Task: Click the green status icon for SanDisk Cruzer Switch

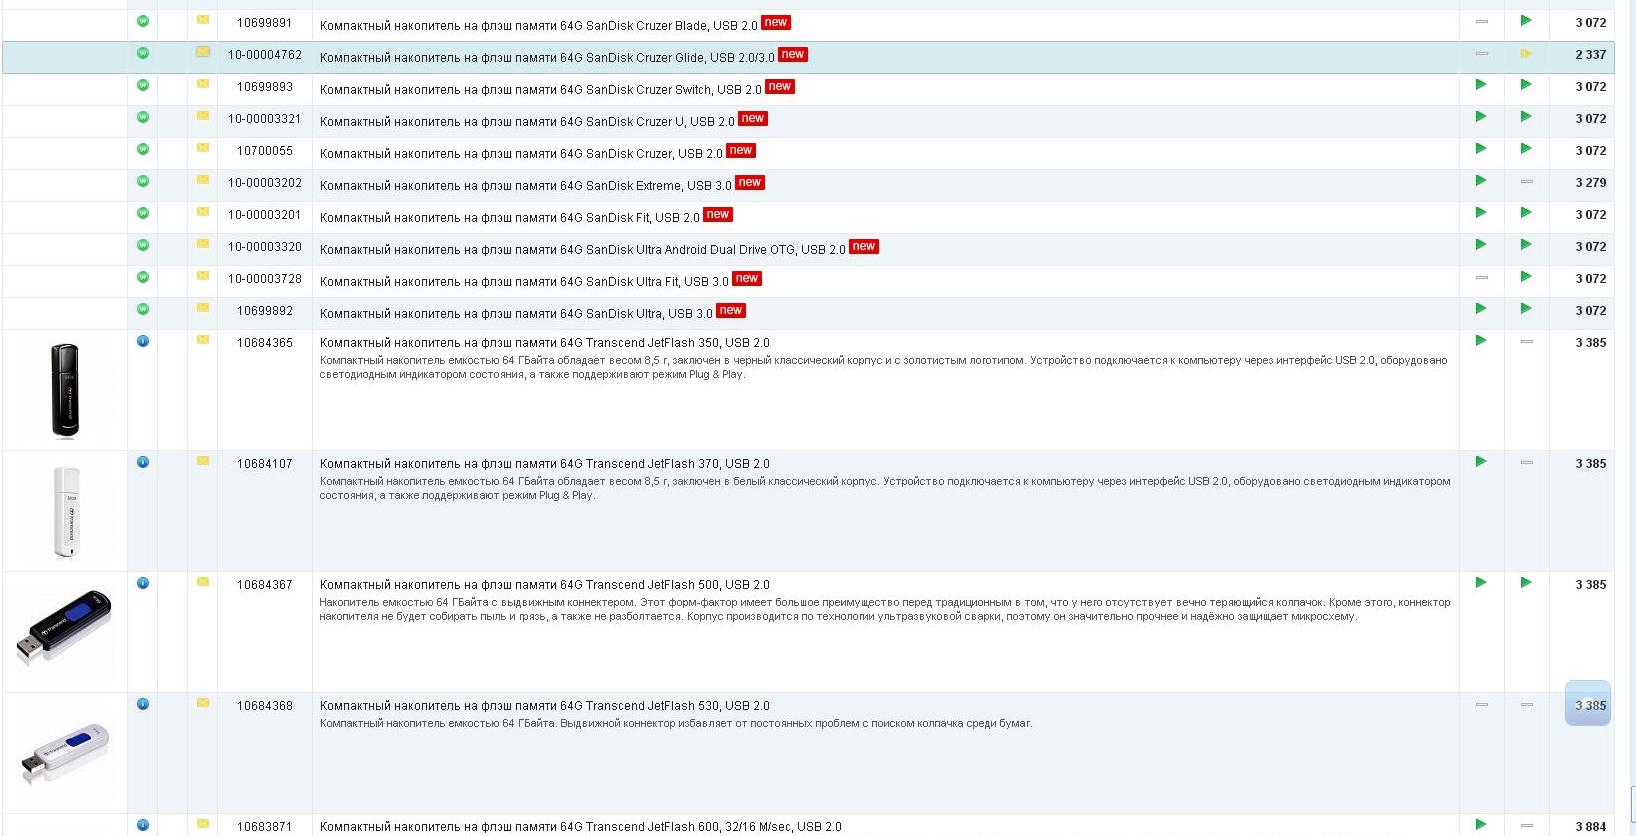Action: (x=143, y=85)
